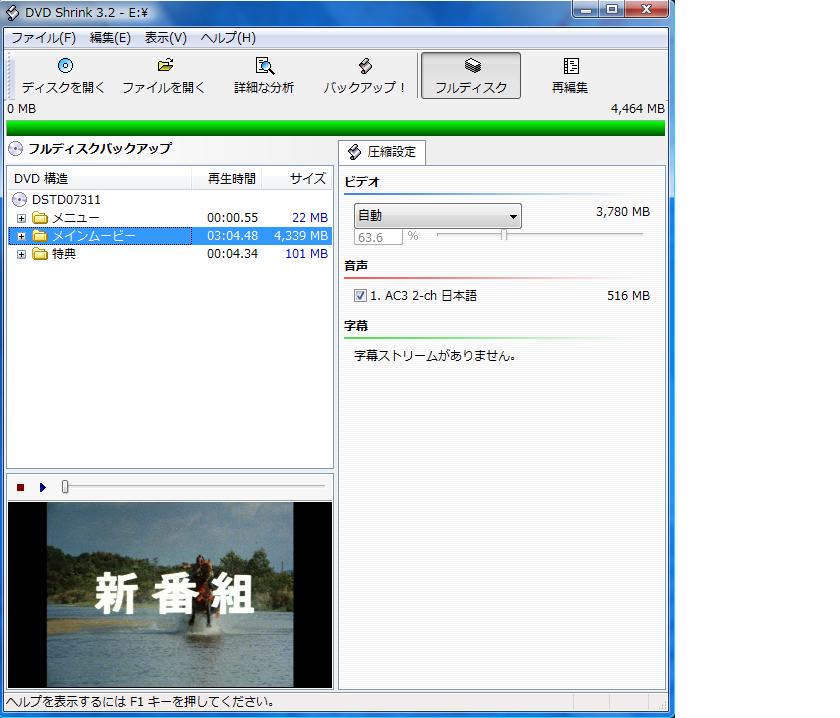This screenshot has width=840, height=718.
Task: Select the DSTD07311 disc root item
Action: [66, 200]
